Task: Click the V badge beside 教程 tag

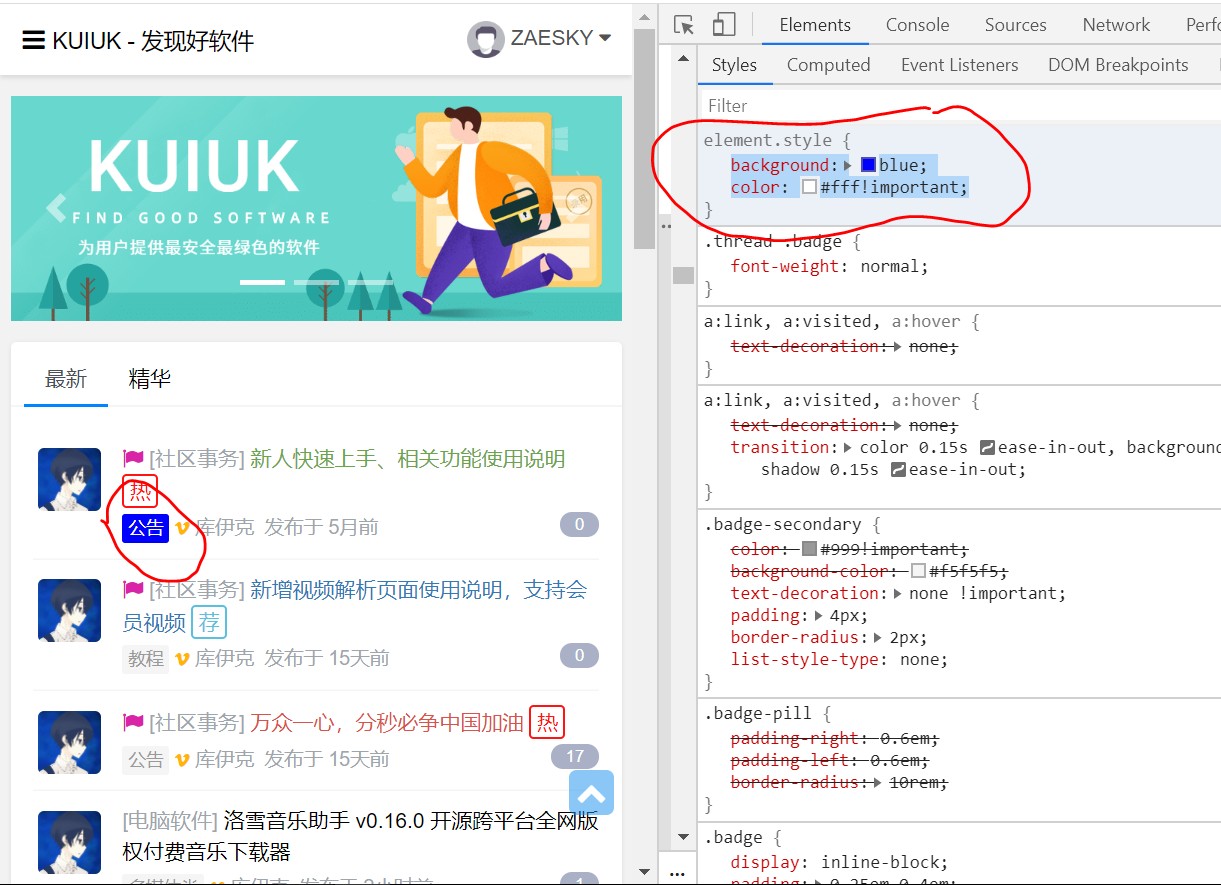Action: tap(182, 659)
